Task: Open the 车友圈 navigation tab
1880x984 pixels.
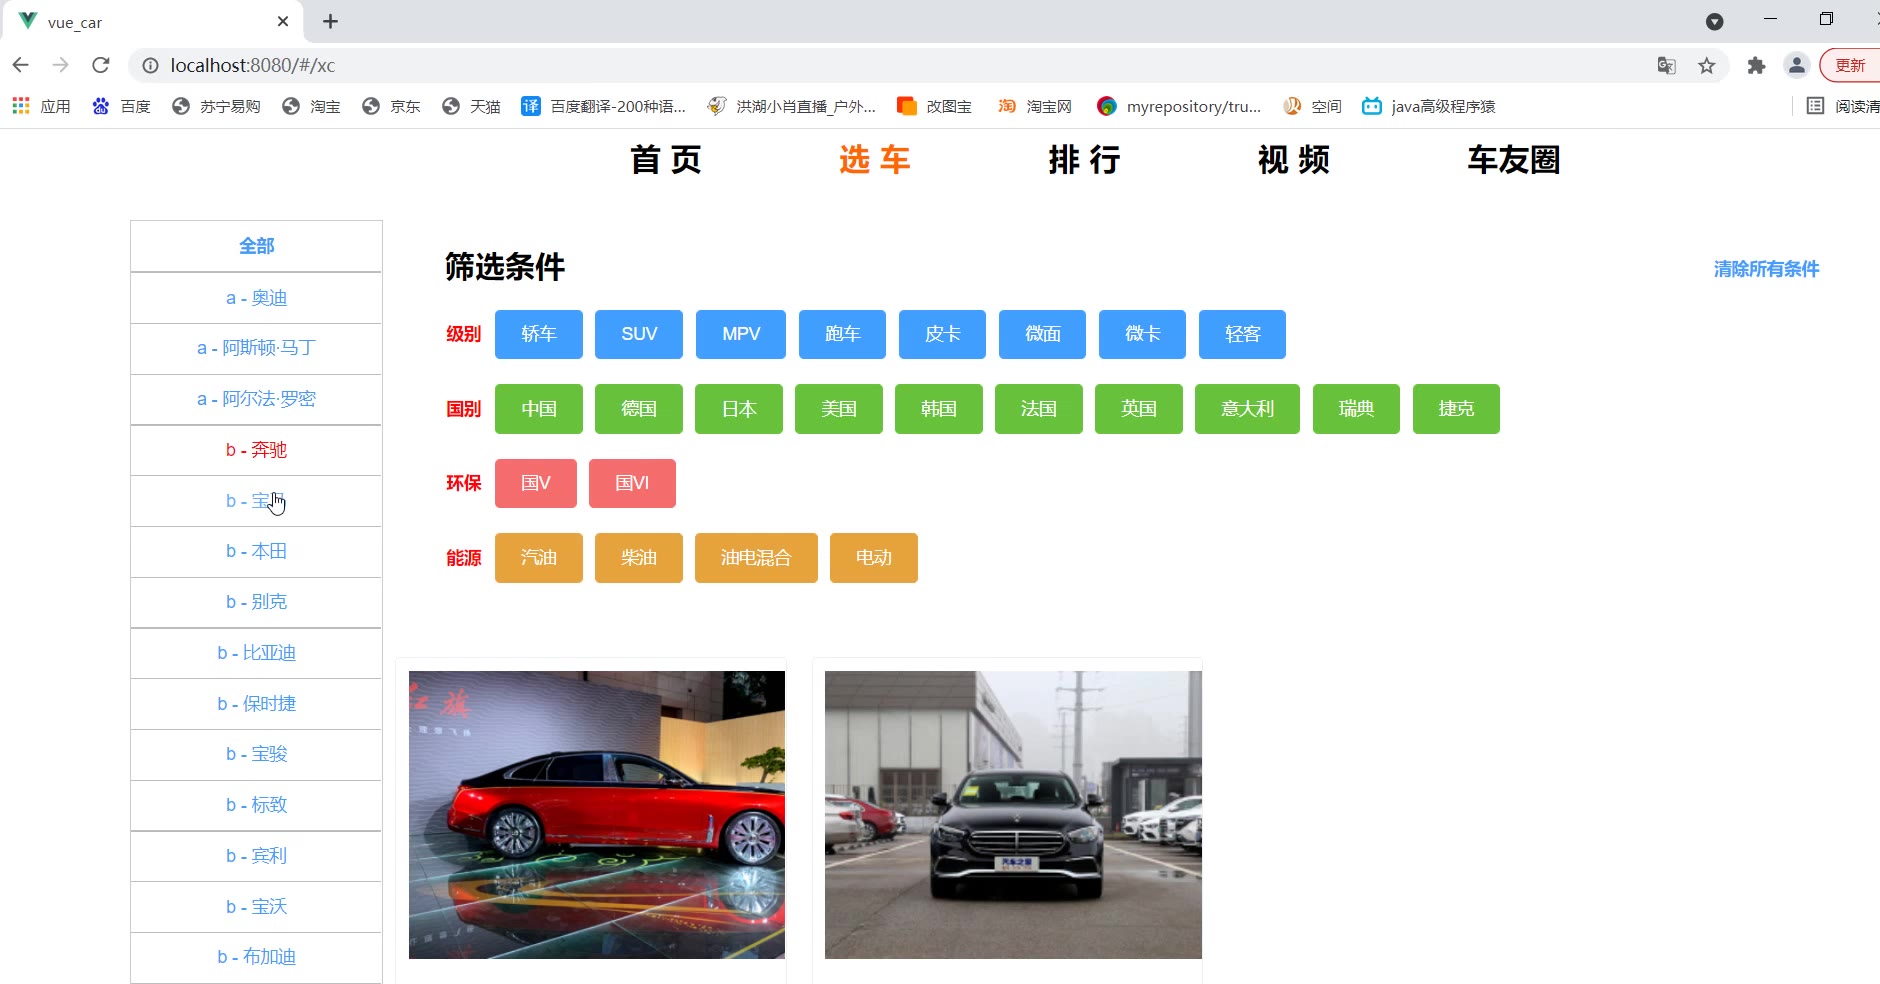Action: [x=1514, y=160]
